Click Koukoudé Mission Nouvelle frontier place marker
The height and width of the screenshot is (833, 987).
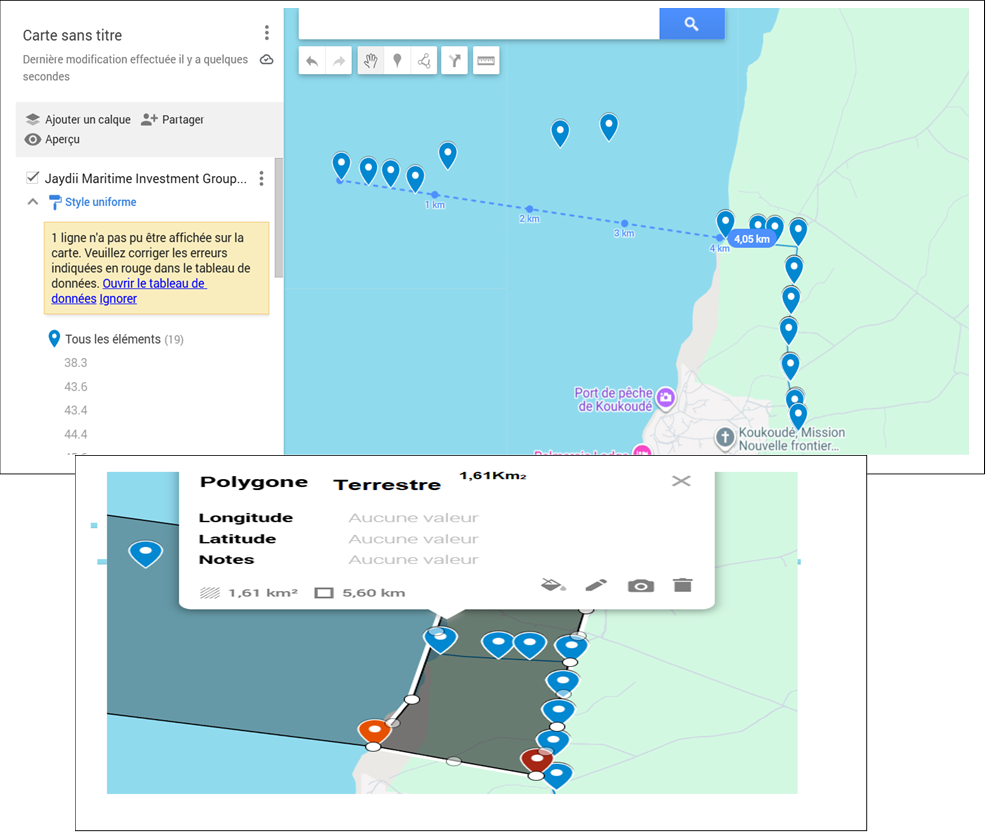(x=725, y=438)
